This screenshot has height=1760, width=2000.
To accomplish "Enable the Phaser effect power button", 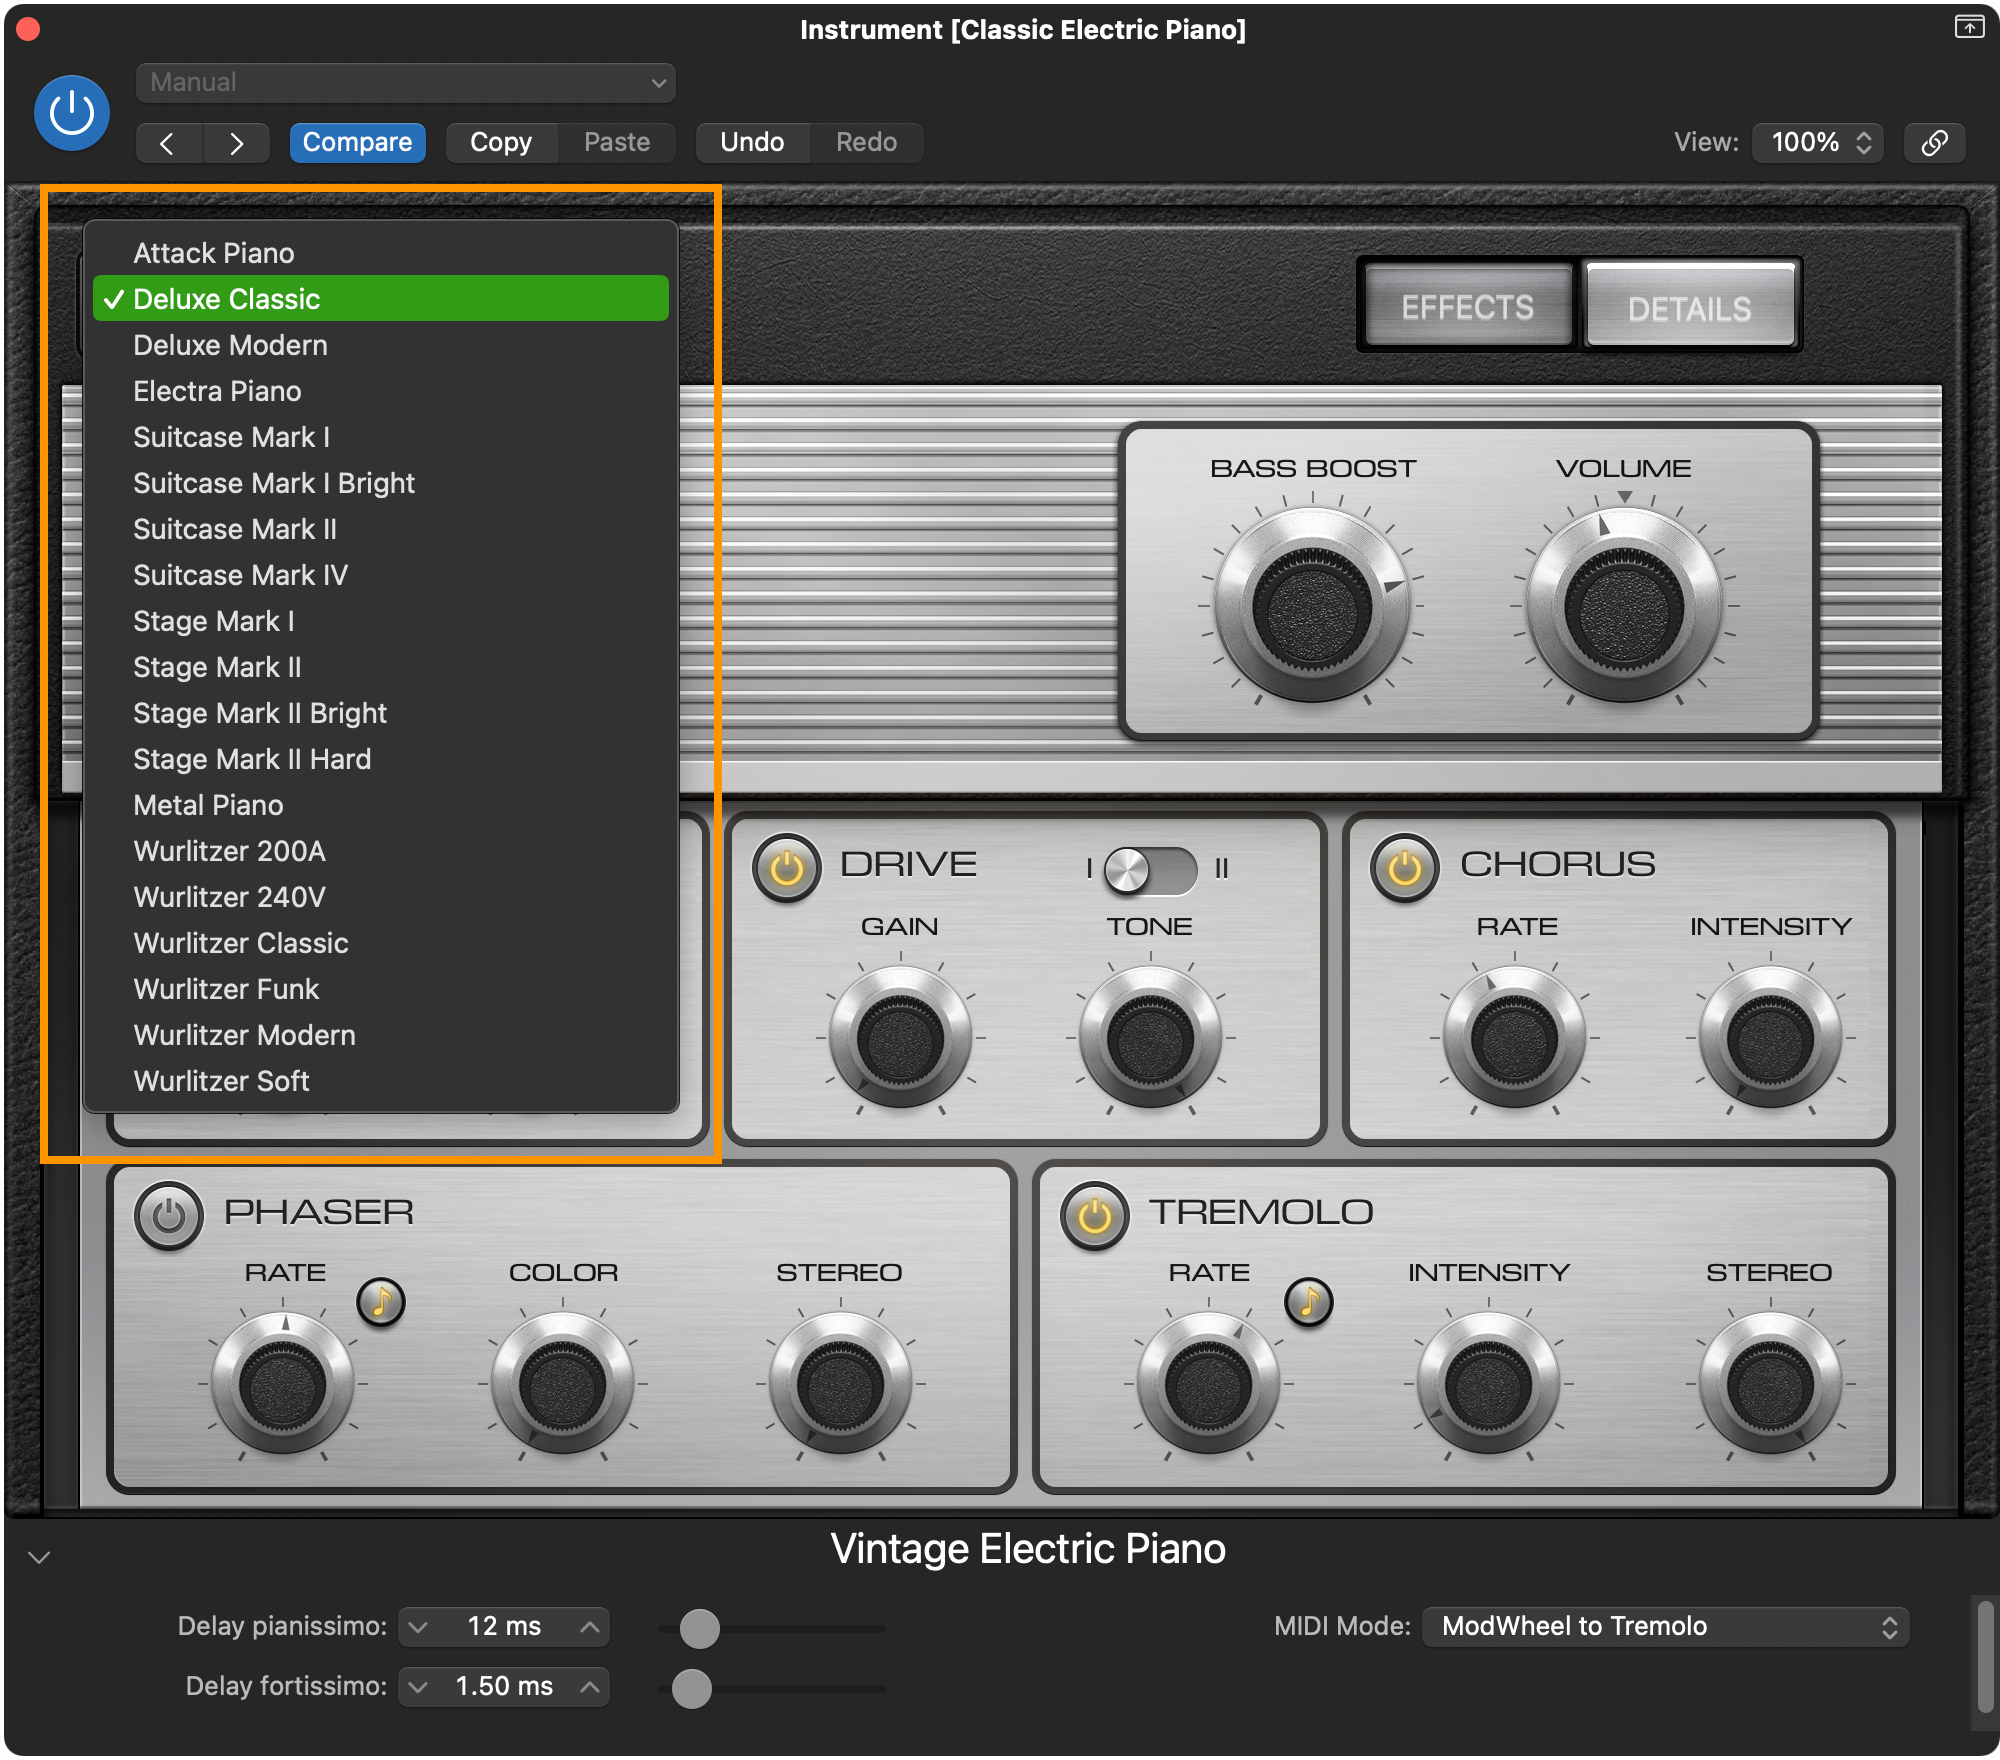I will (x=169, y=1216).
